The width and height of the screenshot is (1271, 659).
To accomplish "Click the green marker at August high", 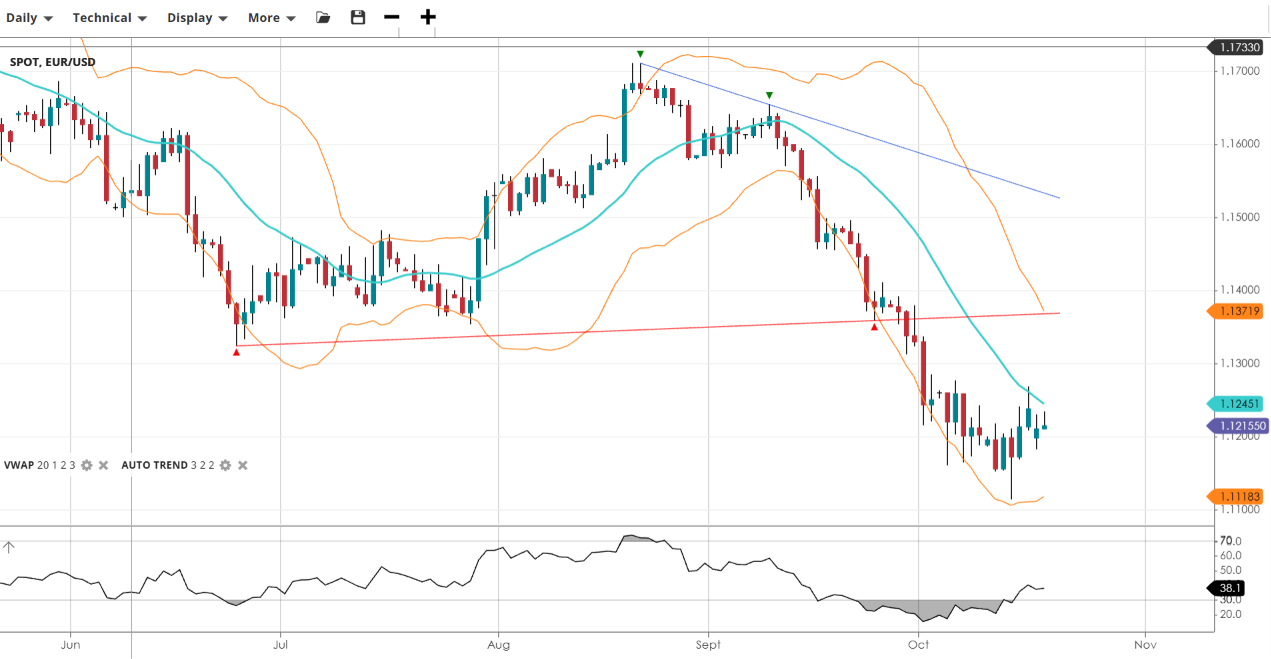I will [640, 54].
